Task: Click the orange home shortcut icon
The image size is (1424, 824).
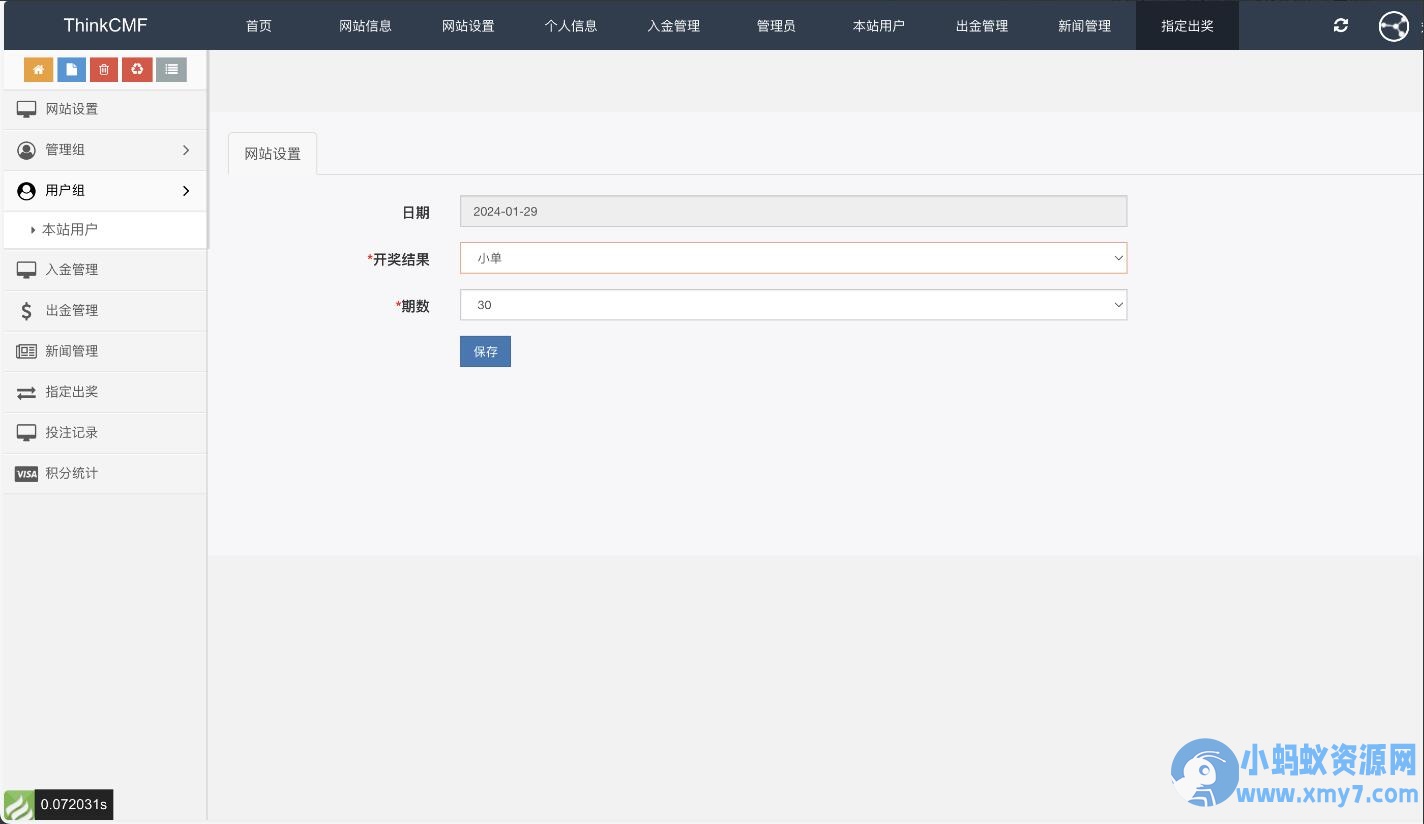Action: [x=39, y=69]
